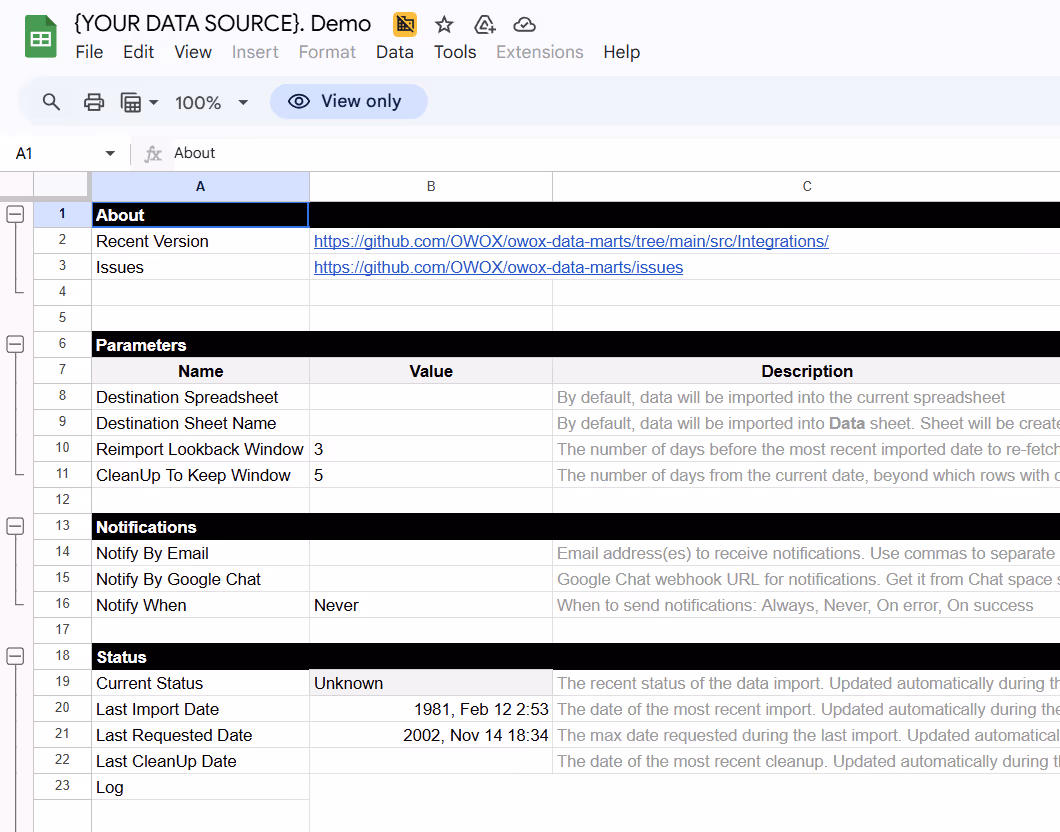This screenshot has height=832, width=1060.
Task: Select the Last CleanUp Date cell
Action: (x=201, y=761)
